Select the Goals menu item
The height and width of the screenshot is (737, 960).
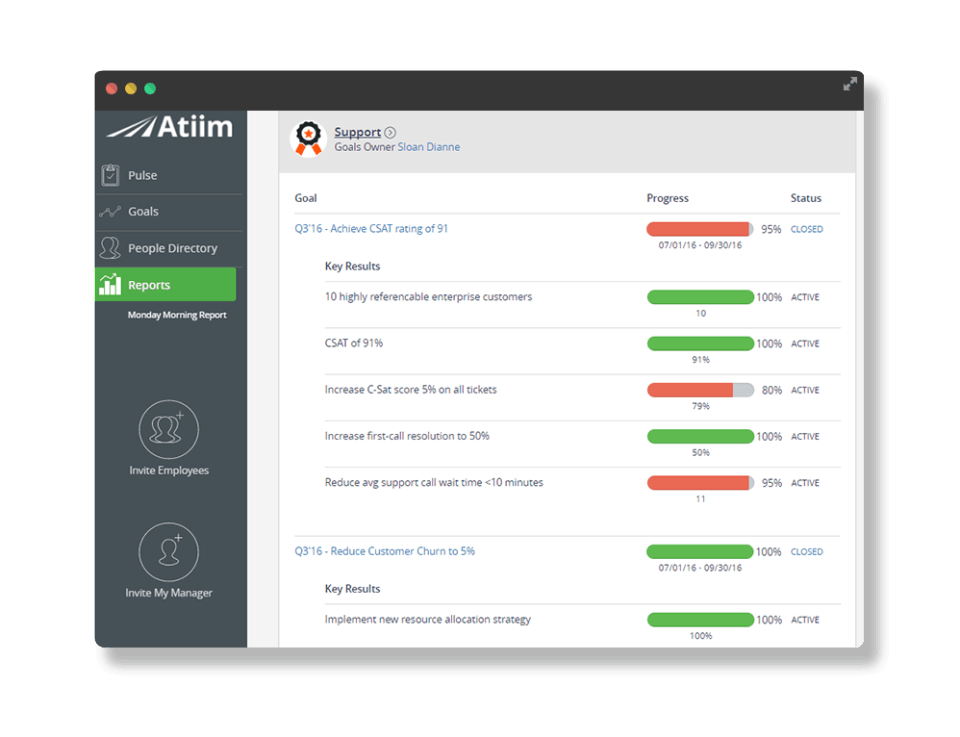(x=143, y=212)
